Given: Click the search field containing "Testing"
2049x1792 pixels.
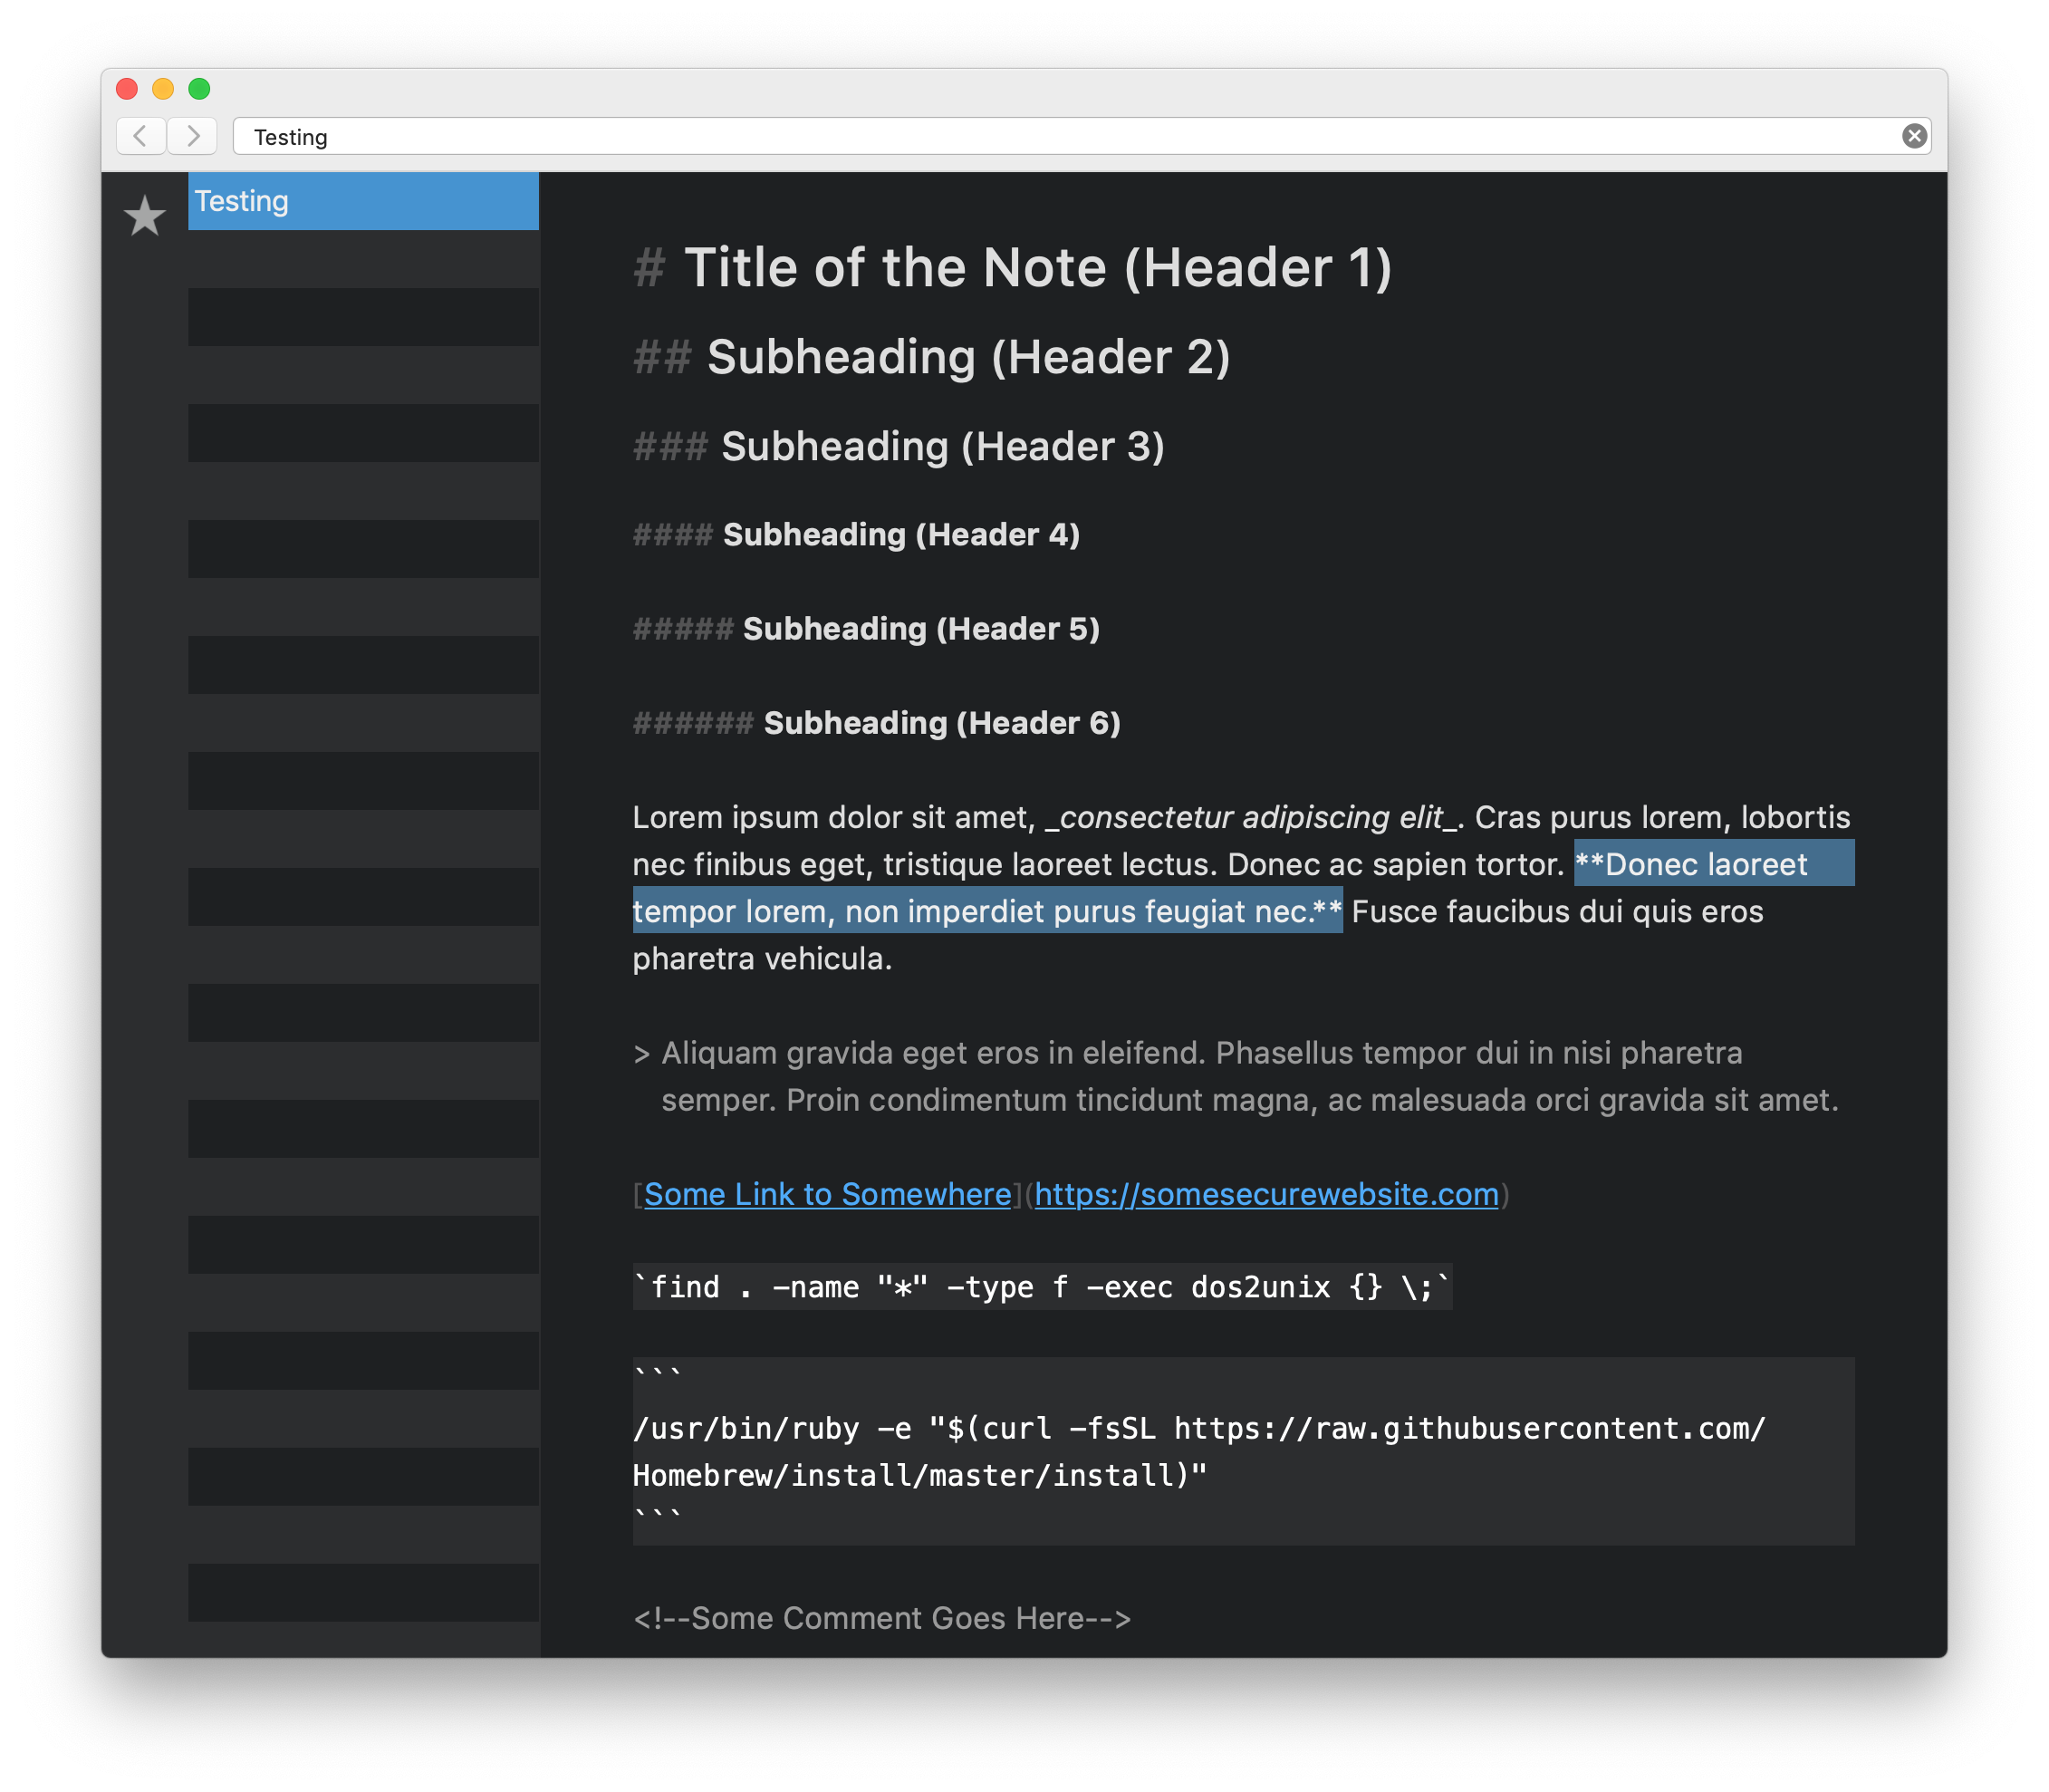Looking at the screenshot, I should click(1082, 136).
